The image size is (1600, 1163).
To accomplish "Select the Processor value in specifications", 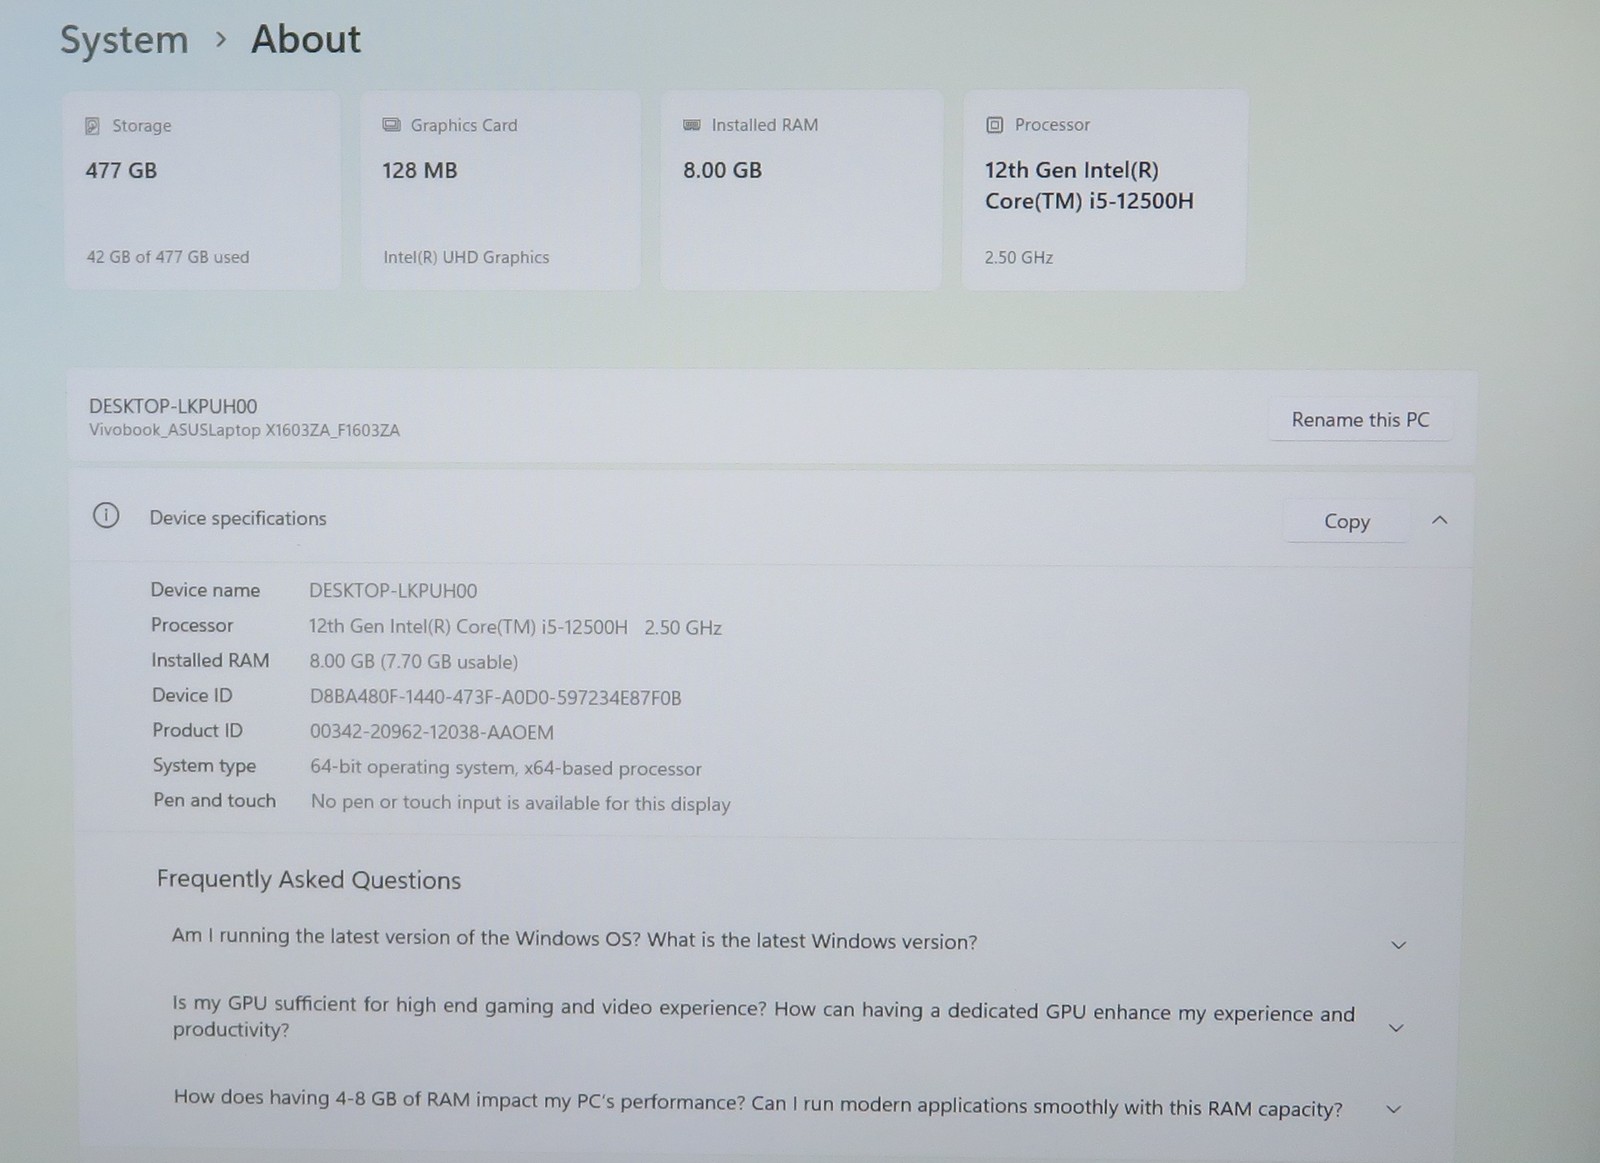I will [x=515, y=627].
